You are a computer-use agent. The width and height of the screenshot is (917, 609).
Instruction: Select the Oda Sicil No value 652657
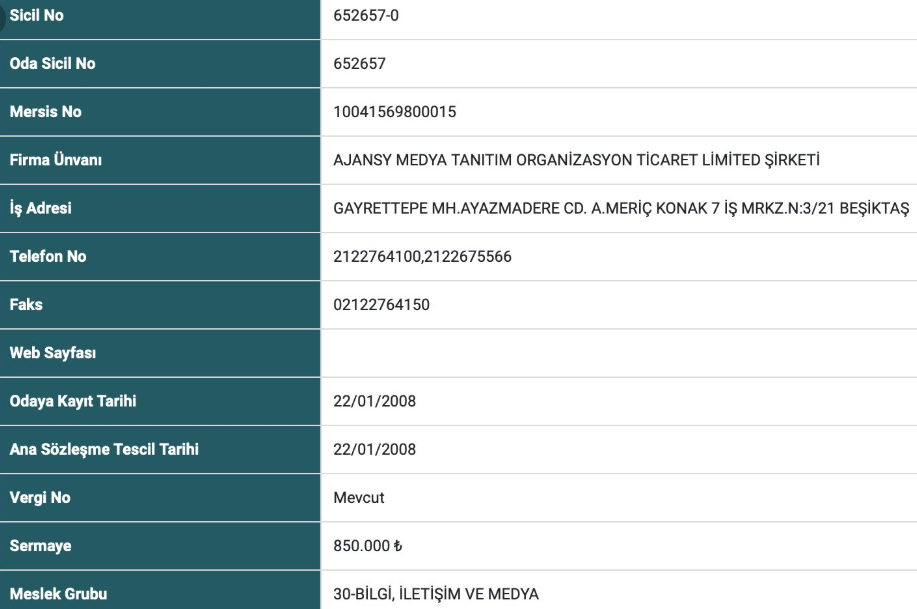[x=359, y=64]
